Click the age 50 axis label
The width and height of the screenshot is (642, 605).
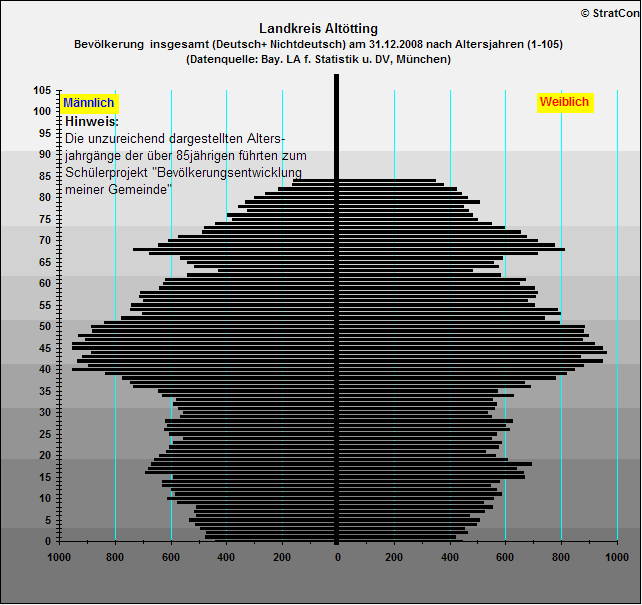pyautogui.click(x=45, y=326)
